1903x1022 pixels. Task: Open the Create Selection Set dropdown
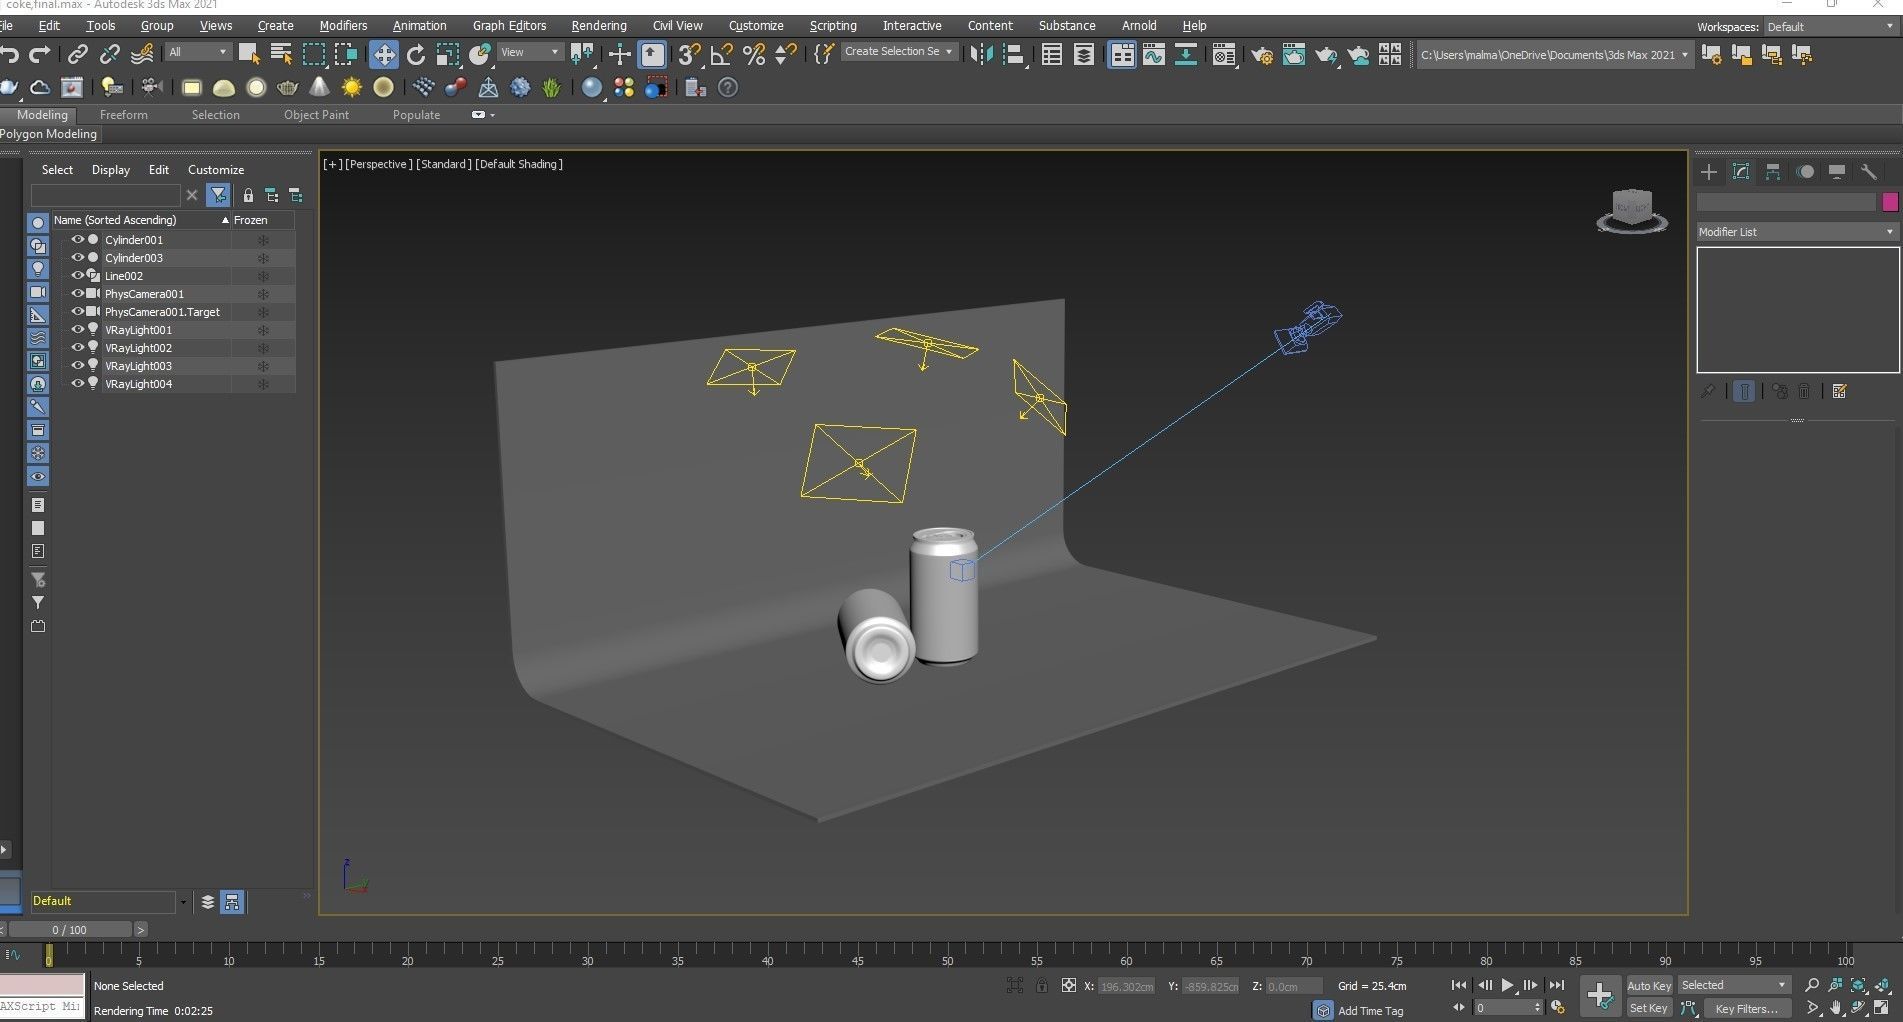pos(898,51)
